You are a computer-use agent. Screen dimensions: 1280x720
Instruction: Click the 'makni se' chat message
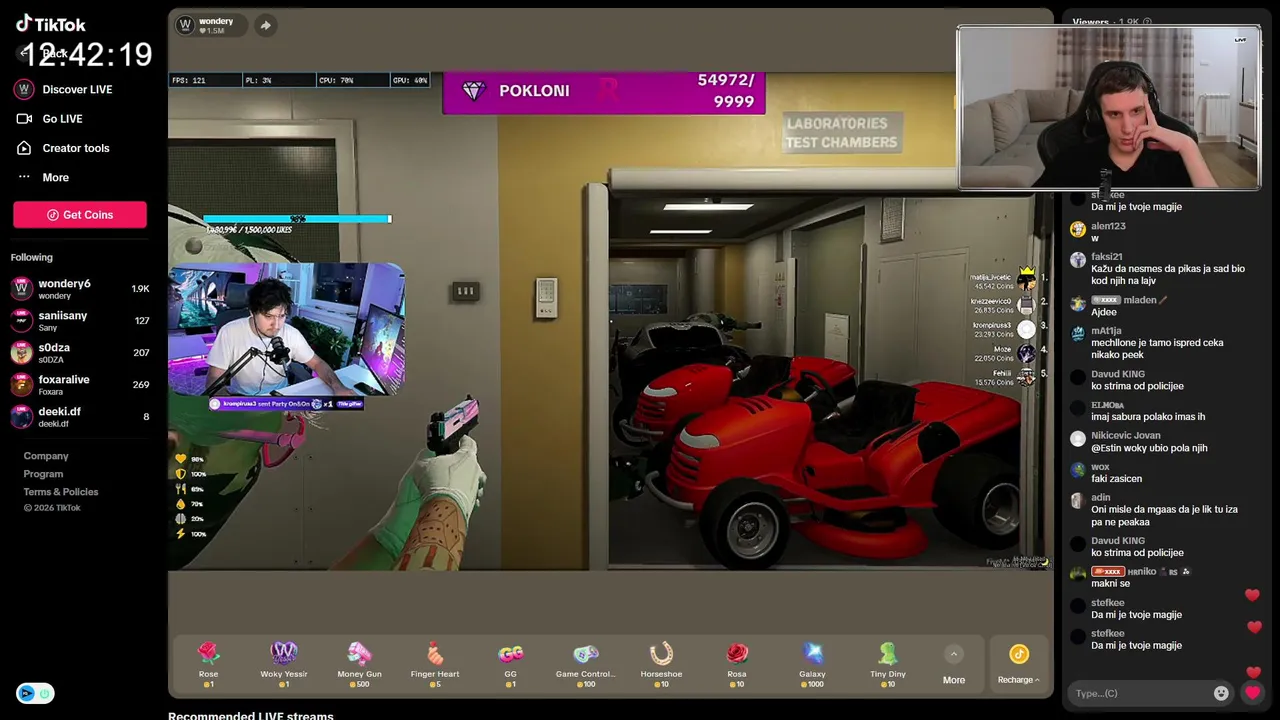coord(1110,584)
